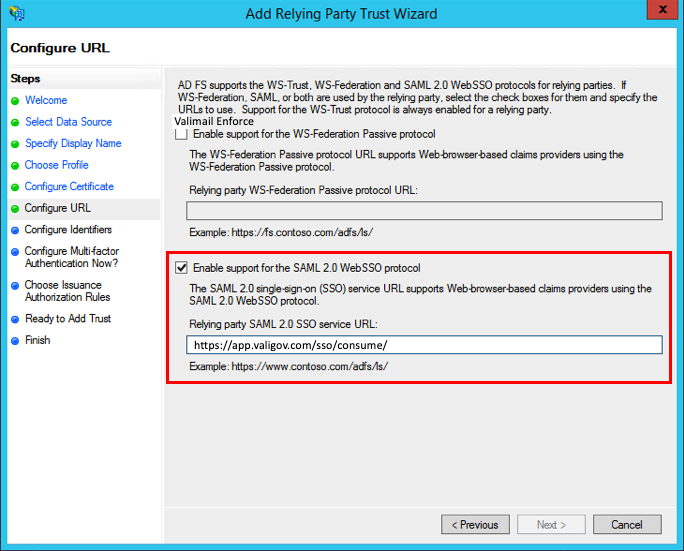This screenshot has height=551, width=684.
Task: Click the 'Valimail Enforce' label
Action: [x=214, y=121]
